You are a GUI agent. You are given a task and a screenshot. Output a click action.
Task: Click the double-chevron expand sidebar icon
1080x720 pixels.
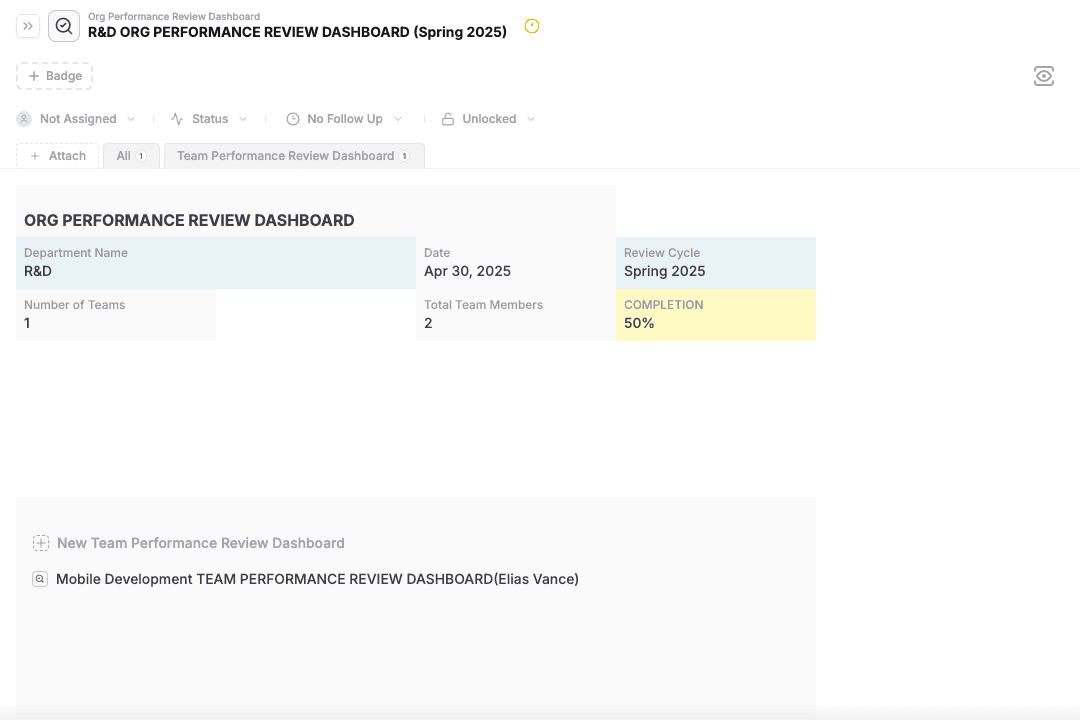point(28,26)
